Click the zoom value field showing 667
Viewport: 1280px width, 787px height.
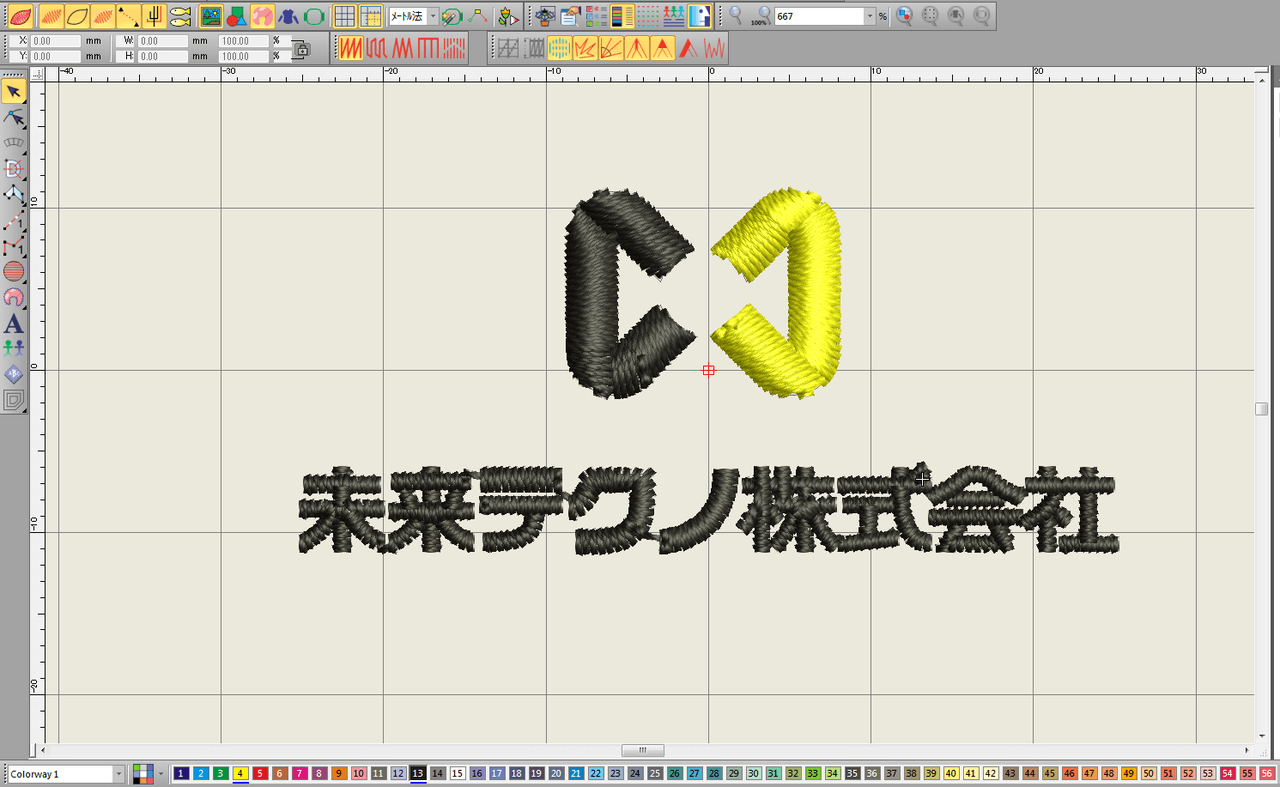pyautogui.click(x=818, y=17)
